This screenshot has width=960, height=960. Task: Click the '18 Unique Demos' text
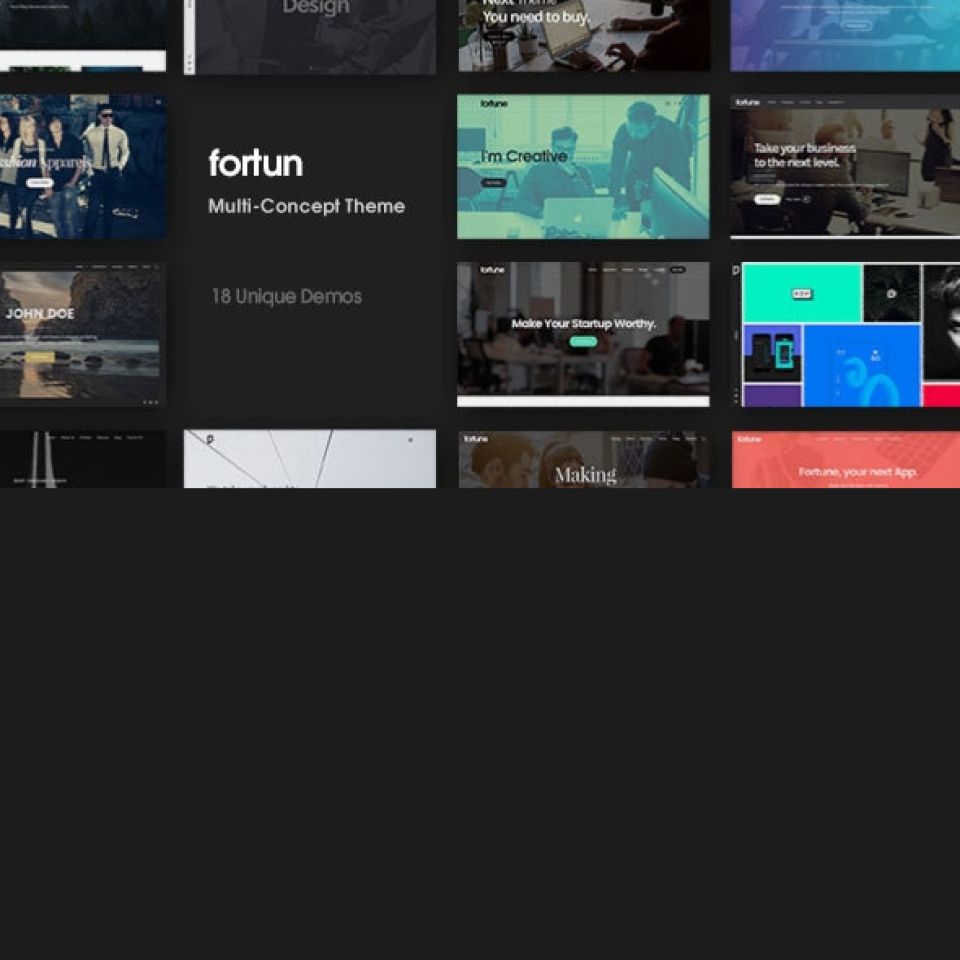tap(286, 297)
